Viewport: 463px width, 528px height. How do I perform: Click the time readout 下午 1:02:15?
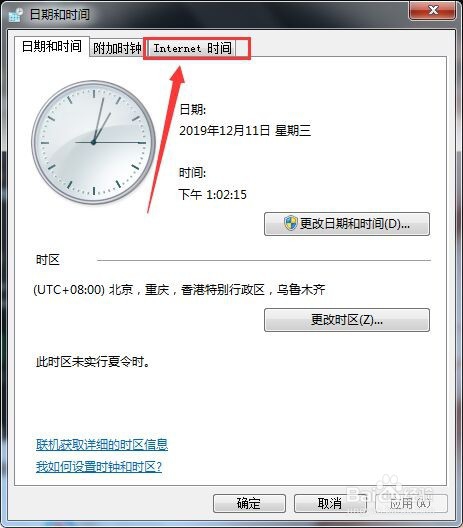tap(213, 194)
